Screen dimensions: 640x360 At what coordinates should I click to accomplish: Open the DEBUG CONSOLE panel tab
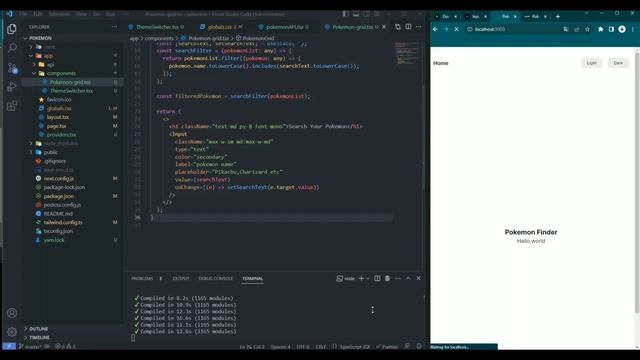tap(216, 278)
